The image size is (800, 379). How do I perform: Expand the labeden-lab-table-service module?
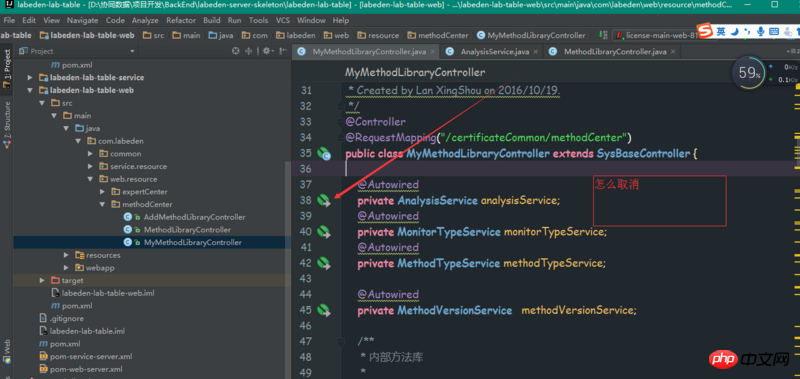pos(30,78)
